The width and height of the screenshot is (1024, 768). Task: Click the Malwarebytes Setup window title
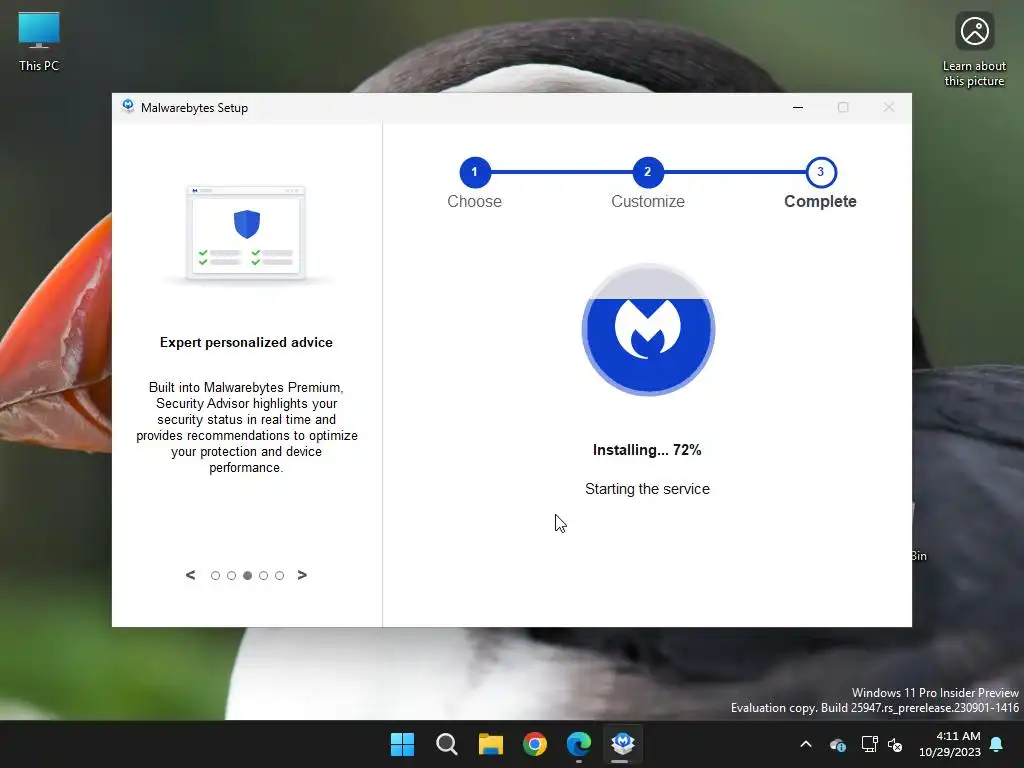[x=195, y=108]
